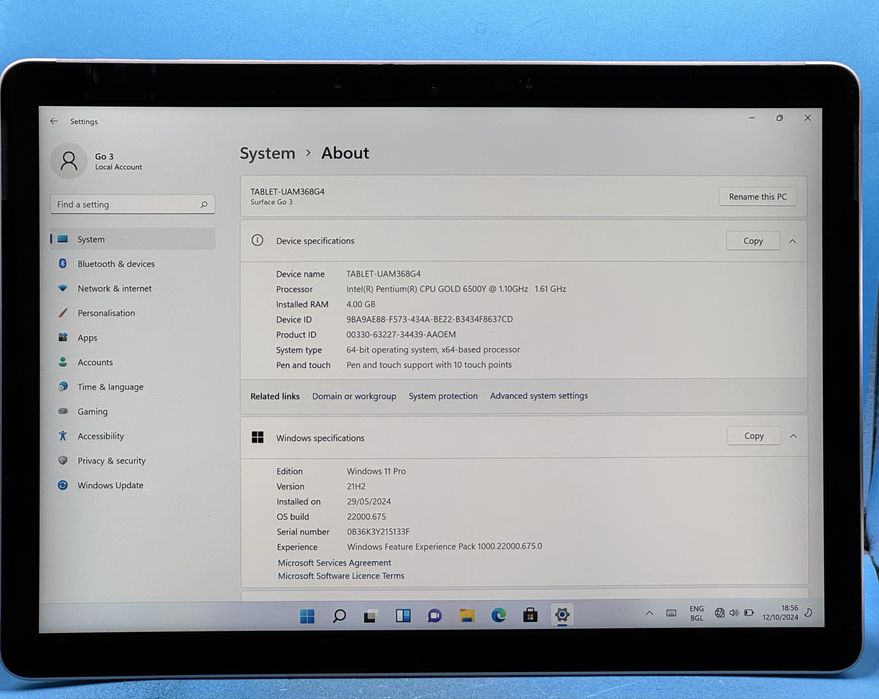Click the serial number 0B36K3Y215133F
879x699 pixels.
(x=378, y=531)
